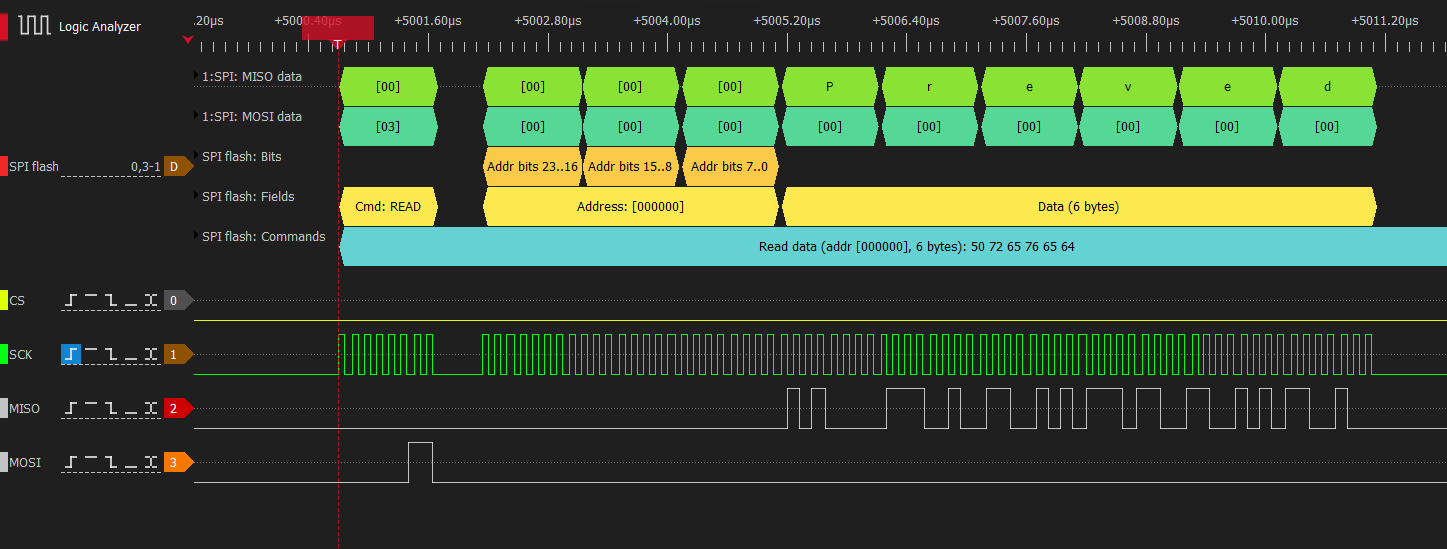Screen dimensions: 1447x549
Task: Select either-edge trigger icon for MOSI
Action: click(151, 462)
